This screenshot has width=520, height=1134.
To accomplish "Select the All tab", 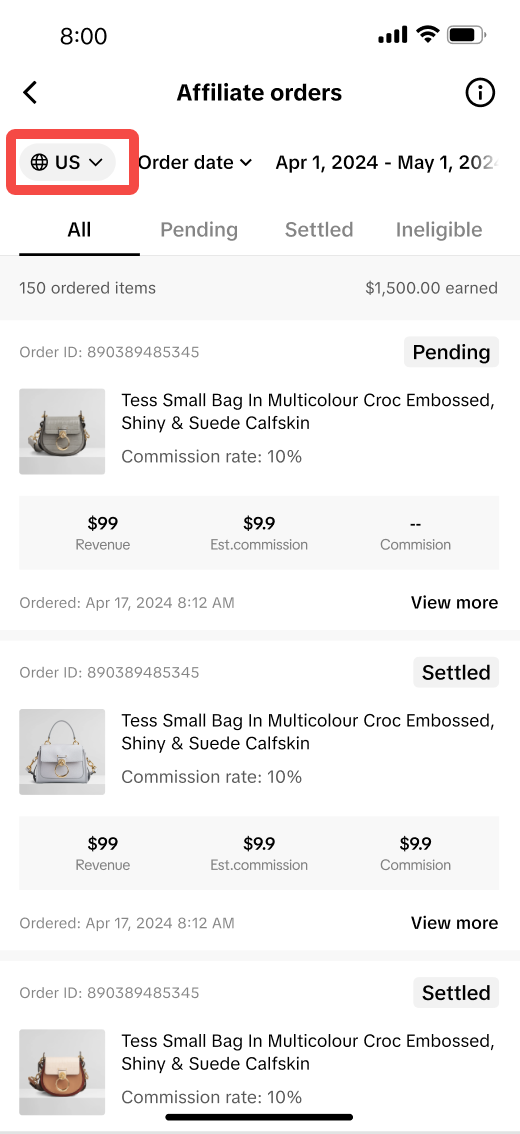I will (x=80, y=229).
